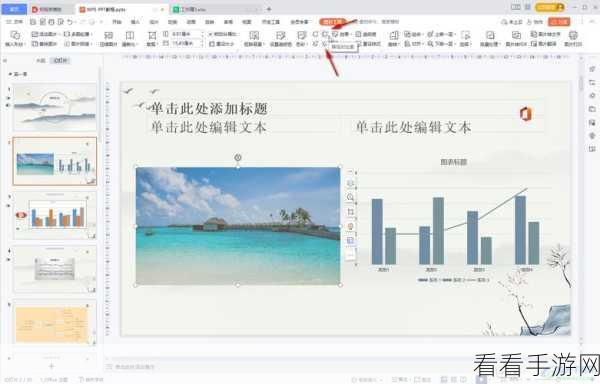The height and width of the screenshot is (384, 600).
Task: Click the Picture Print icon at ribbon end
Action: click(573, 36)
